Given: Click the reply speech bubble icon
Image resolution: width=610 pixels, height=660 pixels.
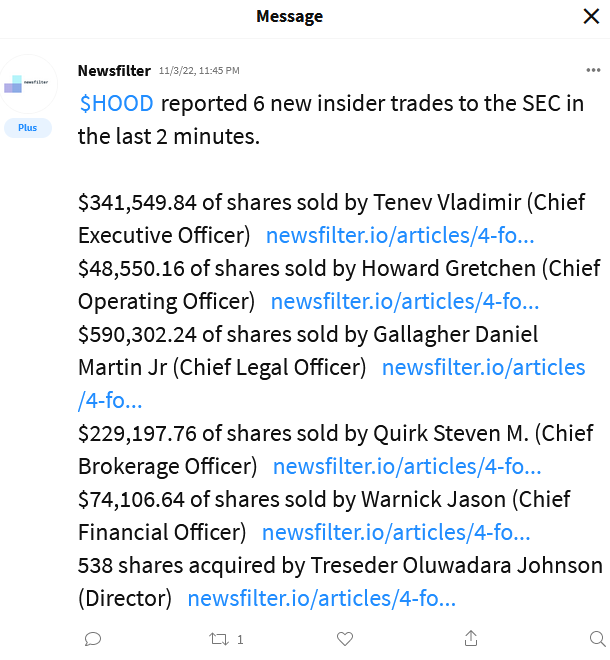Looking at the screenshot, I should pyautogui.click(x=92, y=638).
